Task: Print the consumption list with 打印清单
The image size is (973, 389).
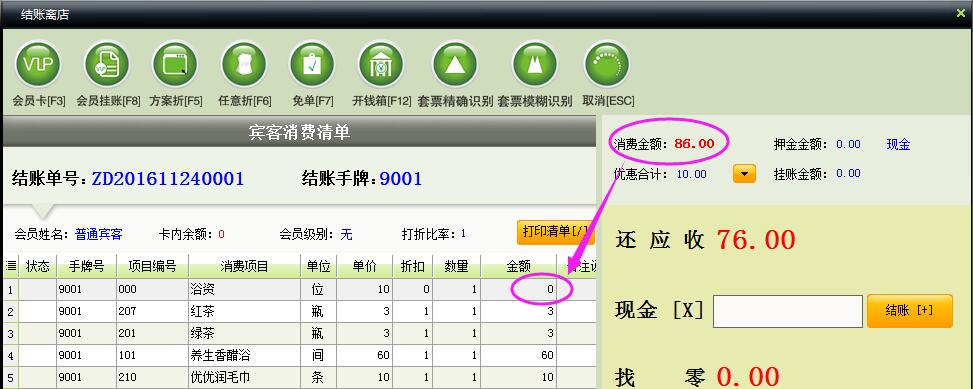Action: point(555,232)
